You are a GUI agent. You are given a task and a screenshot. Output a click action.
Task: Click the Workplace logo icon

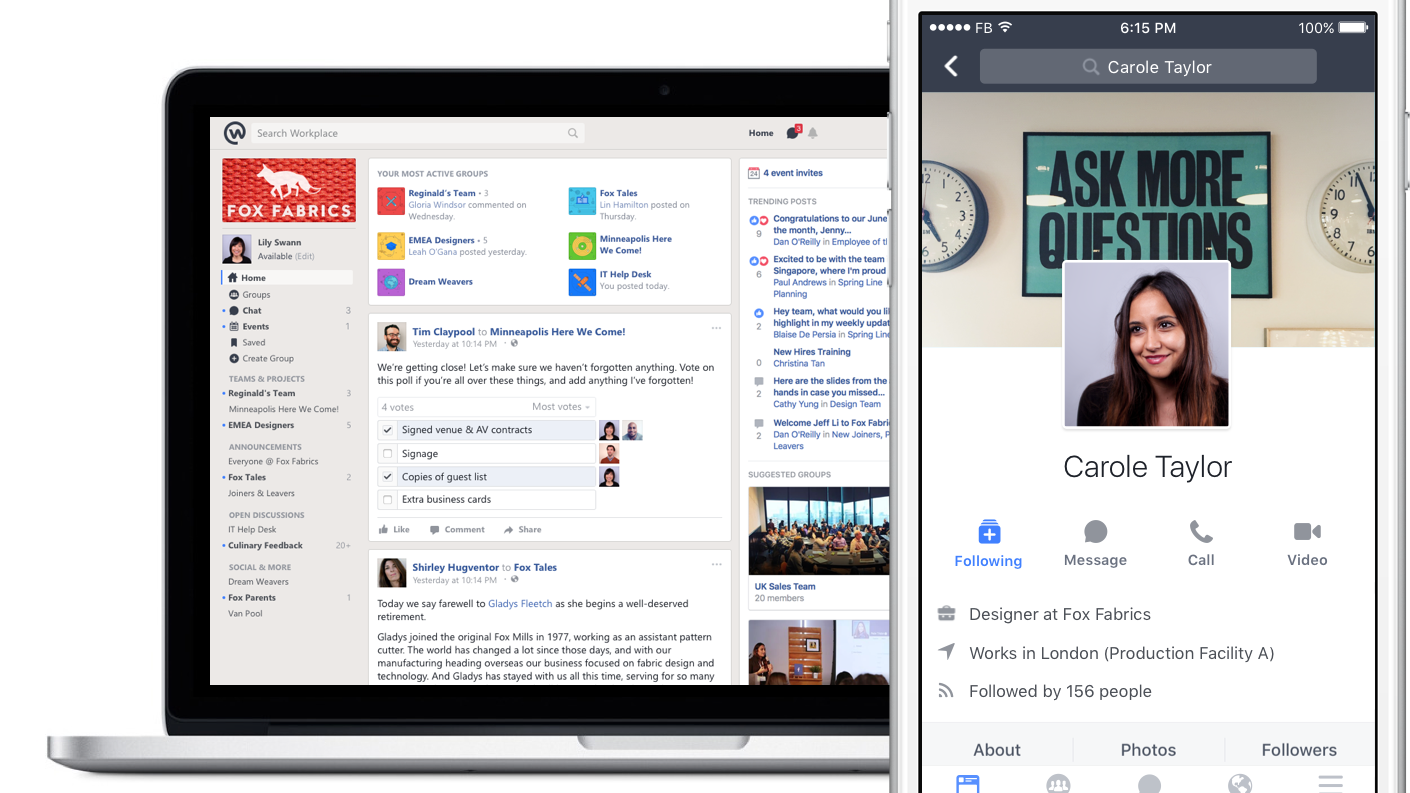pyautogui.click(x=234, y=133)
